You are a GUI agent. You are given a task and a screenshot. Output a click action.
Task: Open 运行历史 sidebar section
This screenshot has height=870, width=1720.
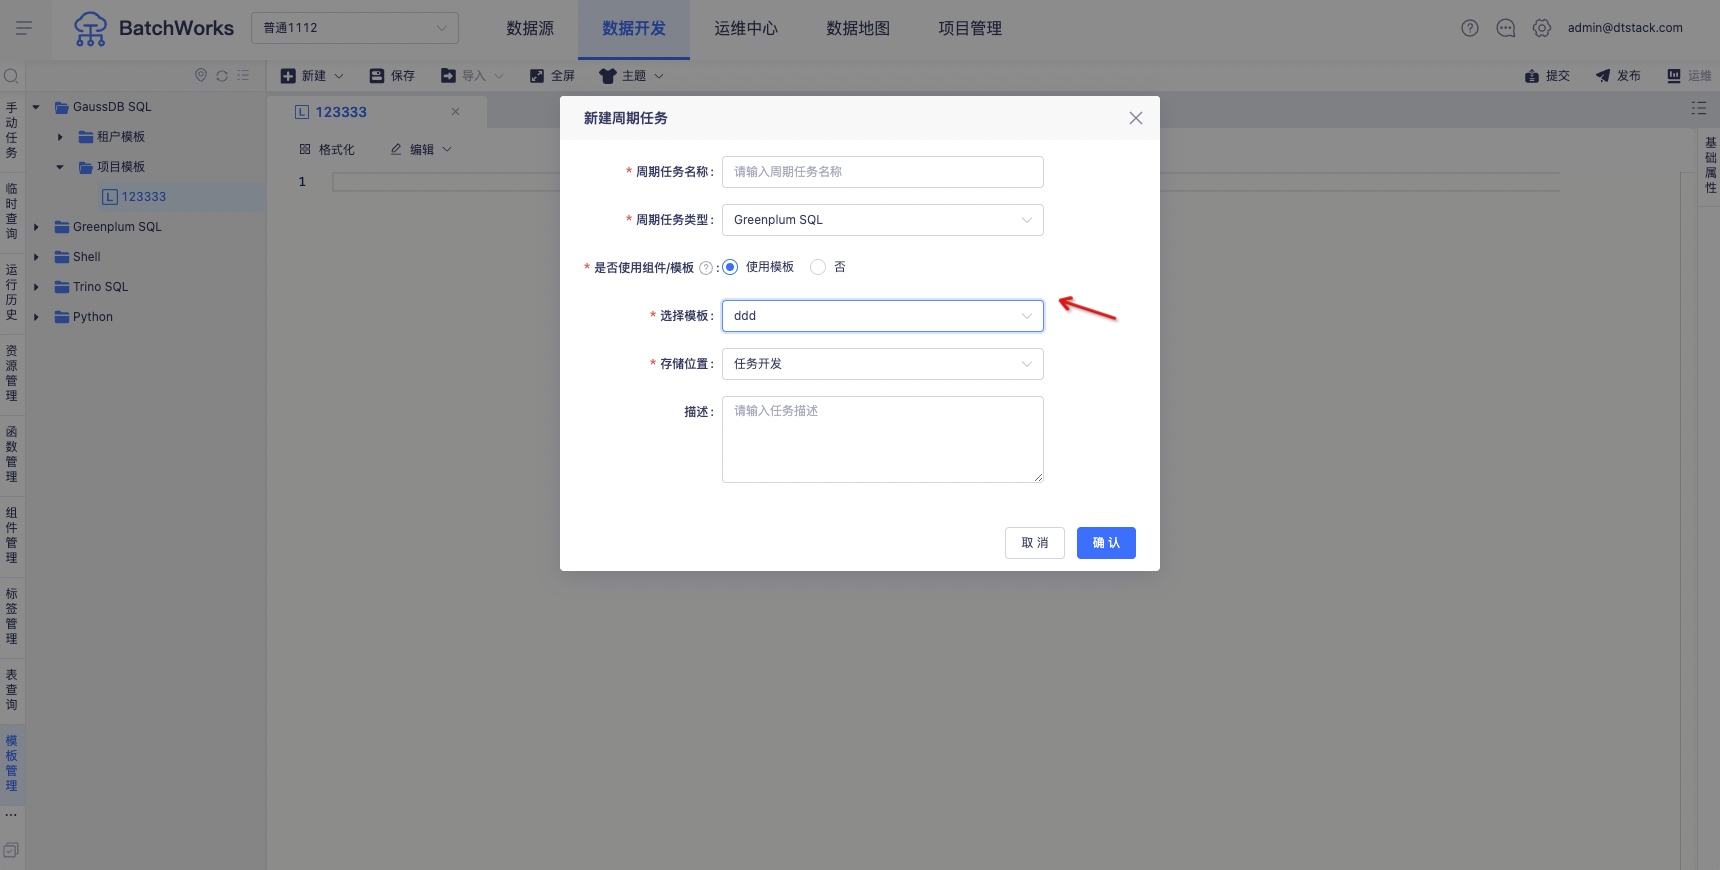[12, 292]
